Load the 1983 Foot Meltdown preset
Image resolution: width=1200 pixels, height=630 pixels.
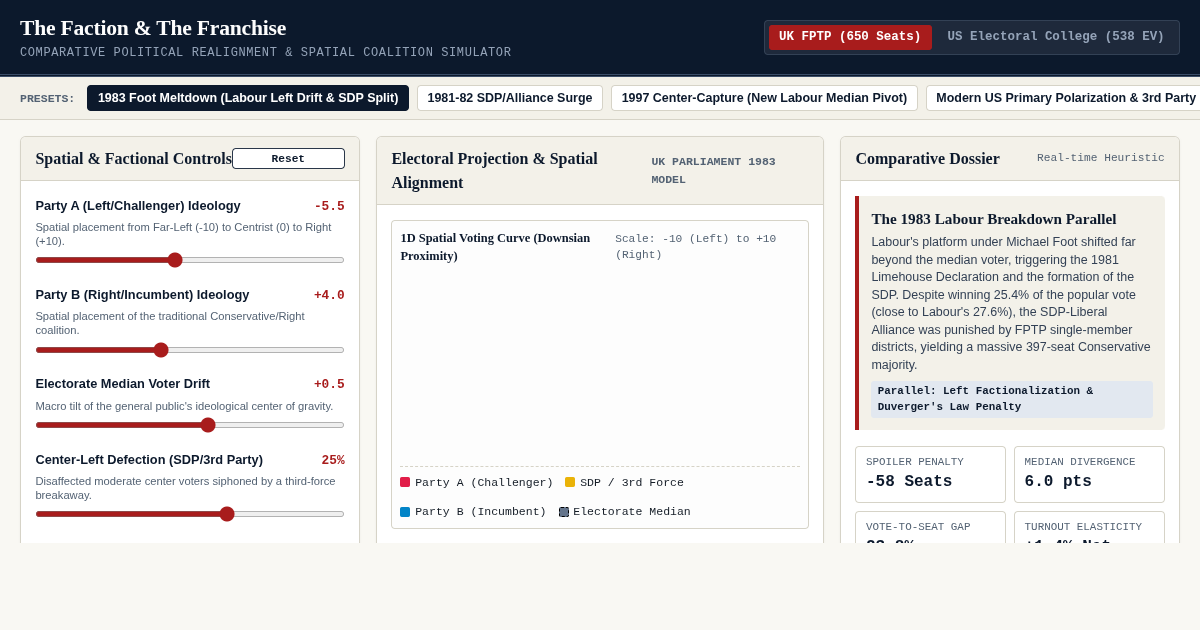[248, 98]
